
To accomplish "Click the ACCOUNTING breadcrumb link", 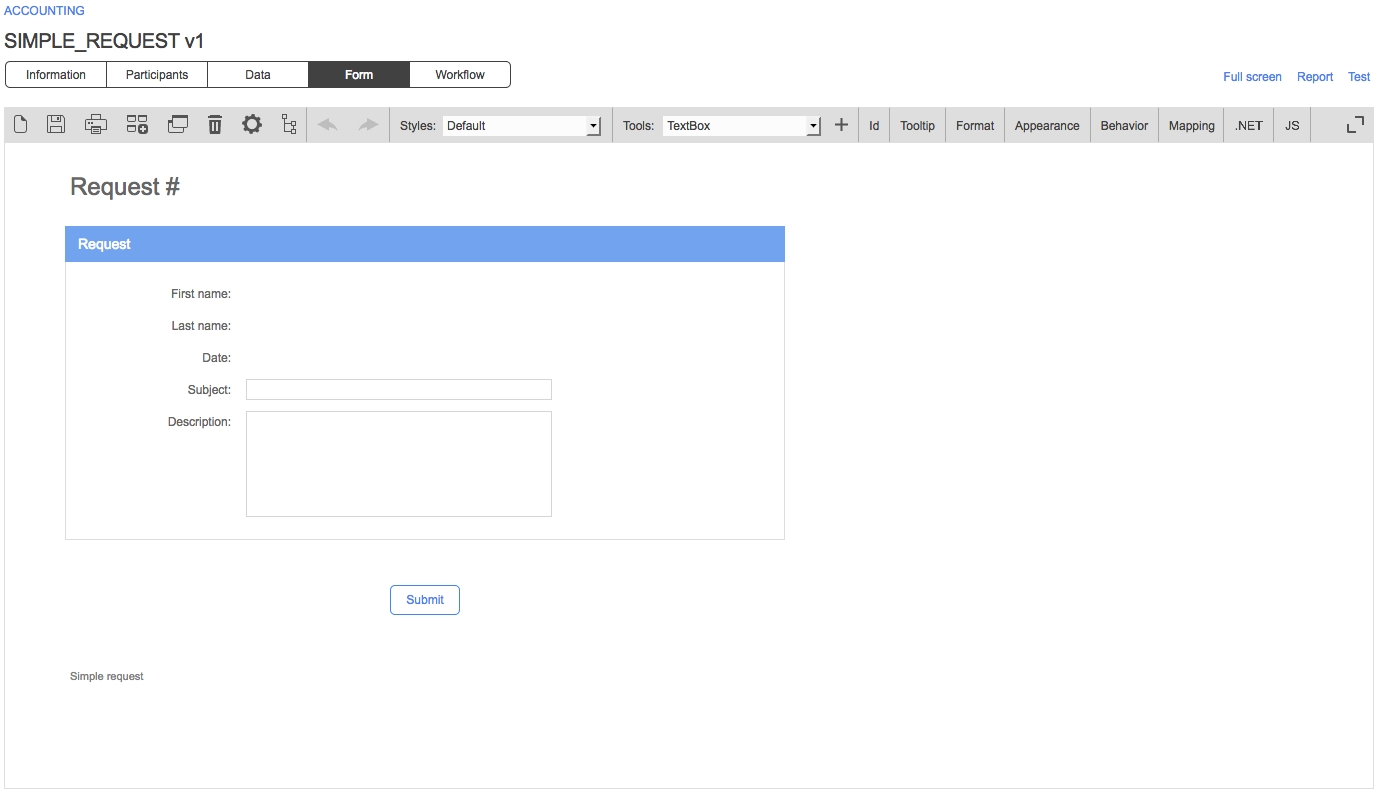I will point(45,11).
